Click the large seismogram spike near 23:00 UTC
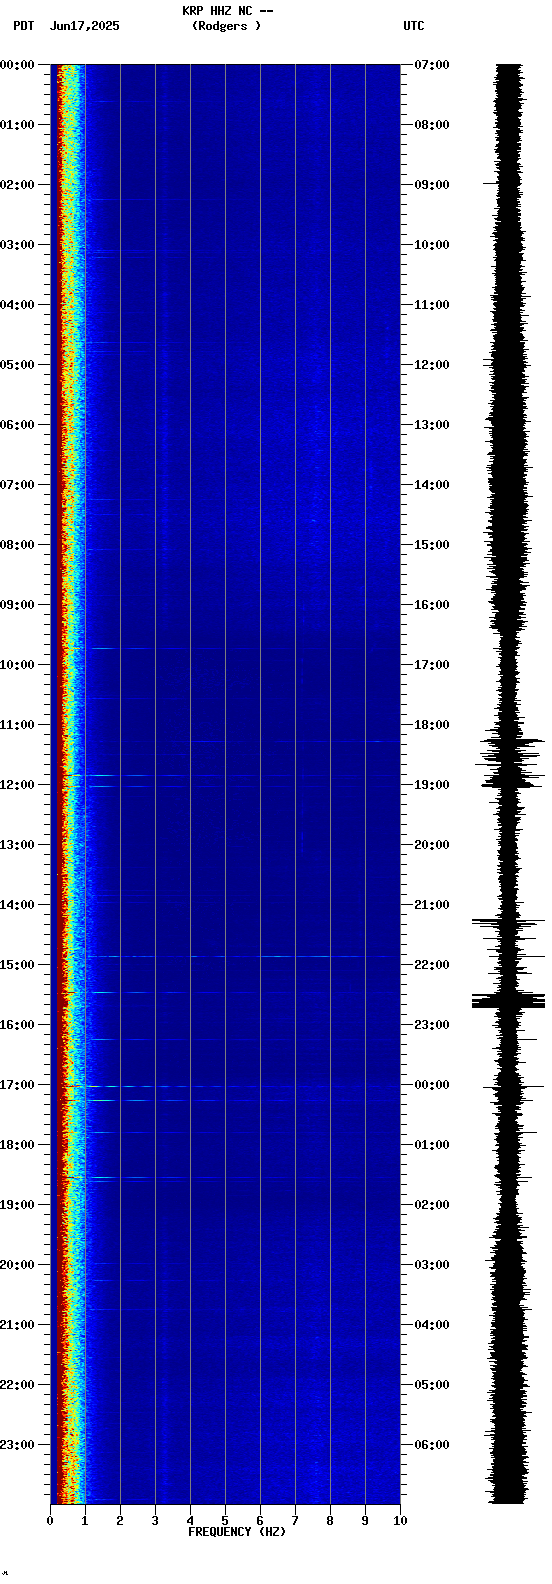 [509, 1000]
